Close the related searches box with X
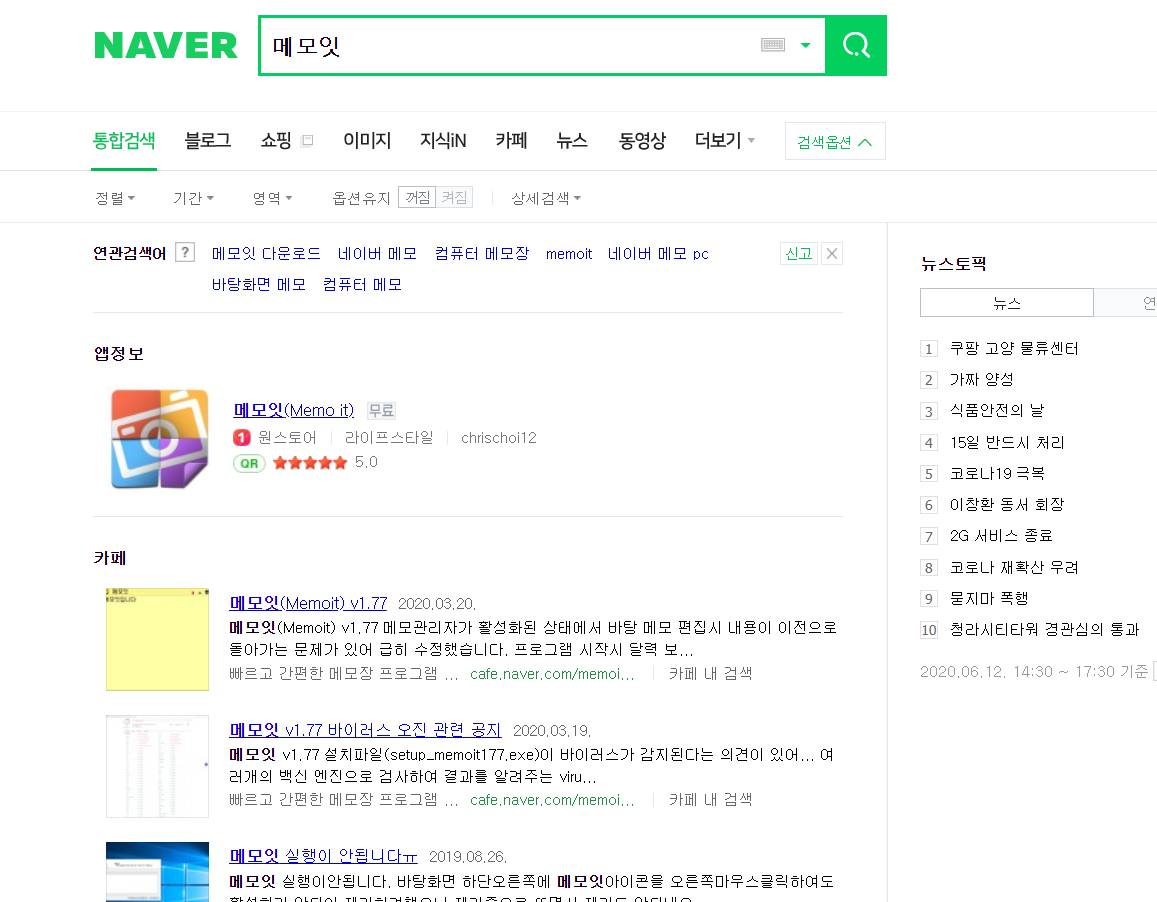This screenshot has height=902, width=1157. 832,253
